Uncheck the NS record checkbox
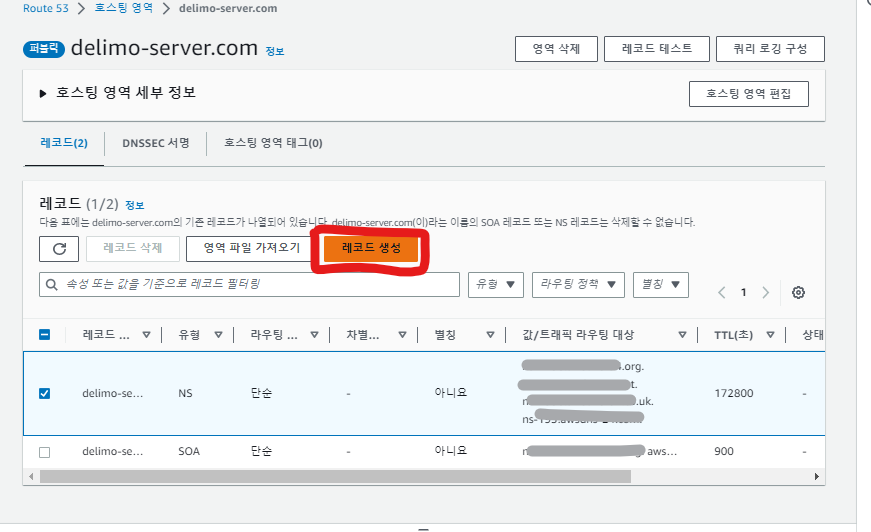The image size is (871, 532). (44, 393)
